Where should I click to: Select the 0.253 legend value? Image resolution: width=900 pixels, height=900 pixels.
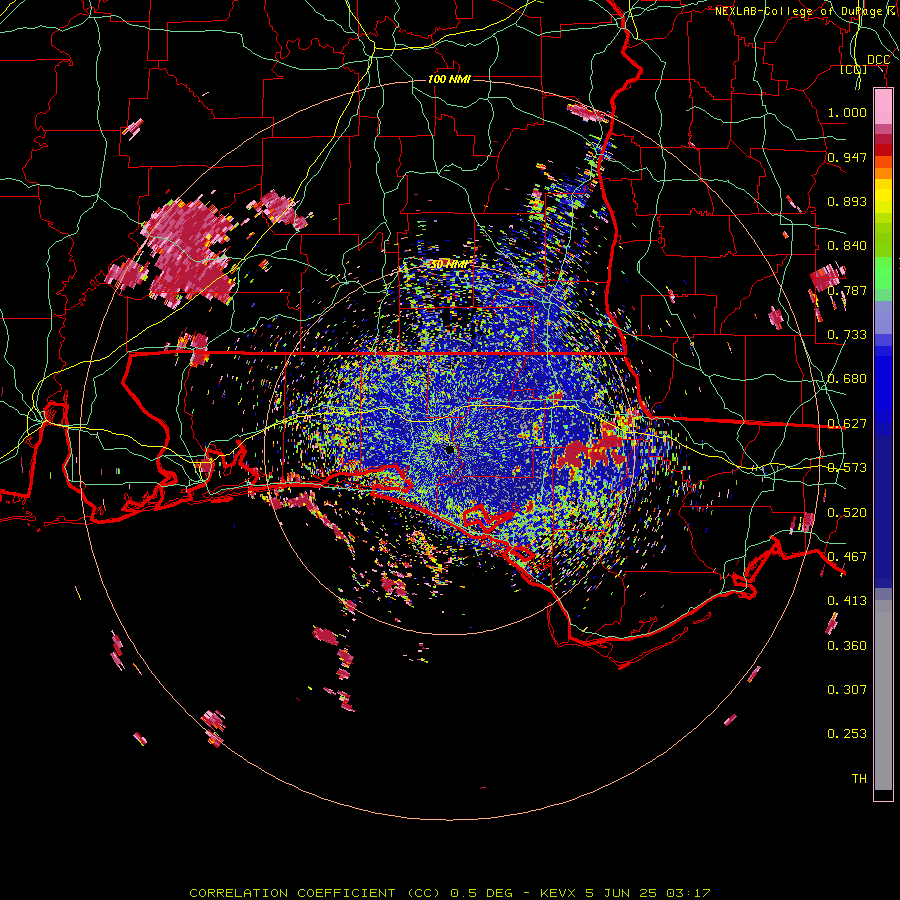coord(847,734)
